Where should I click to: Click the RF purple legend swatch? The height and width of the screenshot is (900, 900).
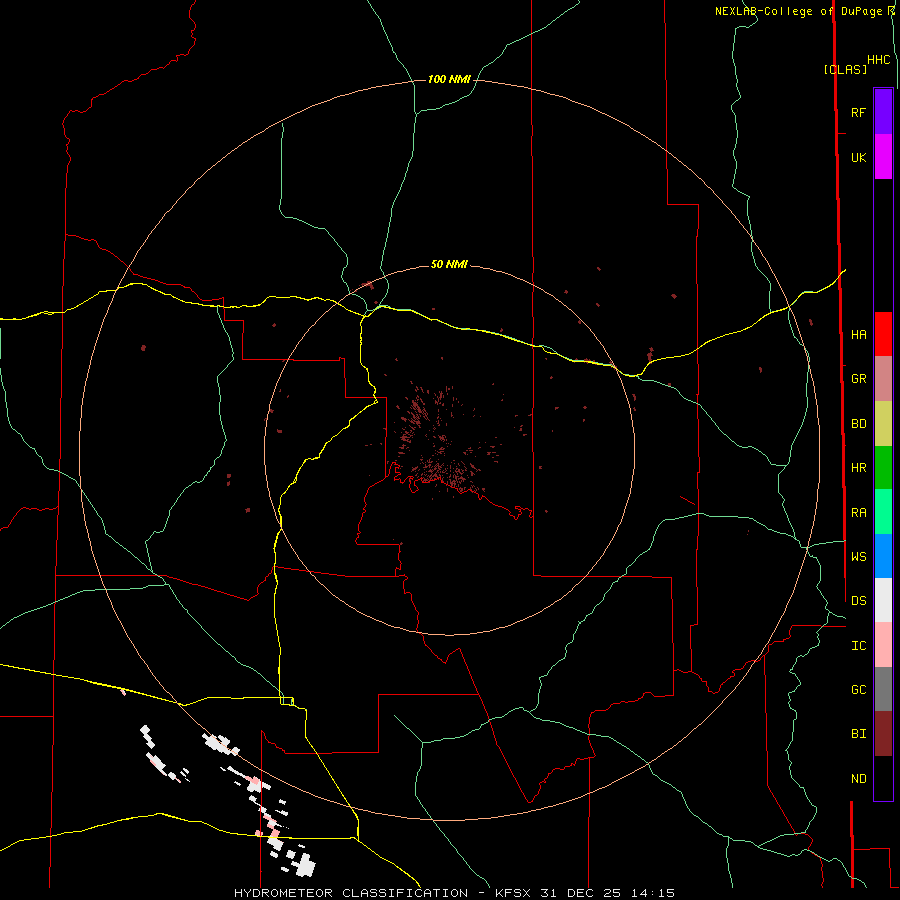pos(883,112)
